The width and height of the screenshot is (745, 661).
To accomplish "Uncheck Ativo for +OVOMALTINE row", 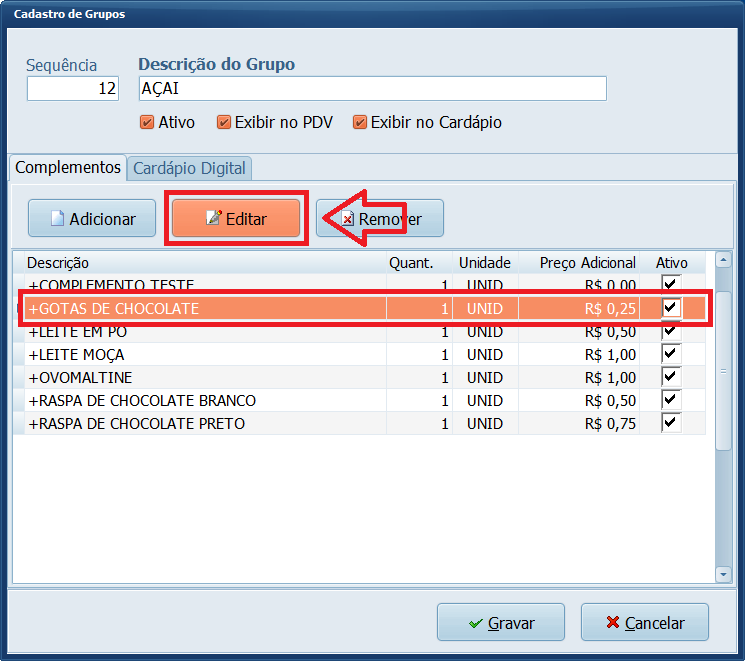I will click(x=671, y=377).
